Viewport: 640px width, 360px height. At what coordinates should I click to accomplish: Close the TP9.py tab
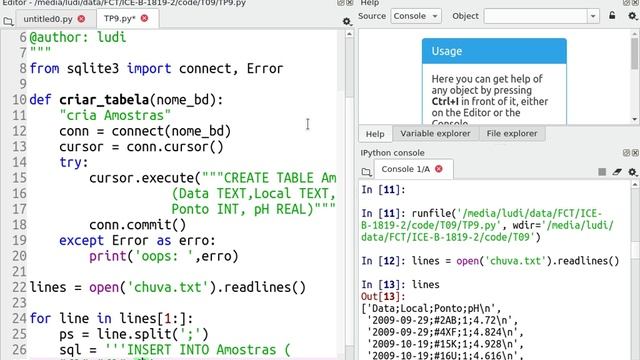(144, 18)
